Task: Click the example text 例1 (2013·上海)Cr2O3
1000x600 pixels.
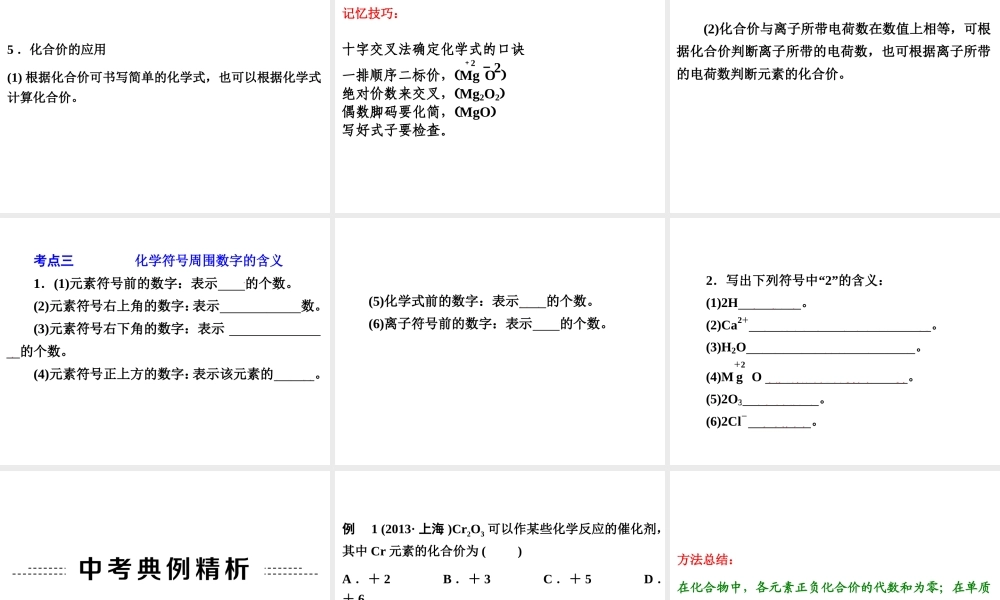Action: pos(501,529)
